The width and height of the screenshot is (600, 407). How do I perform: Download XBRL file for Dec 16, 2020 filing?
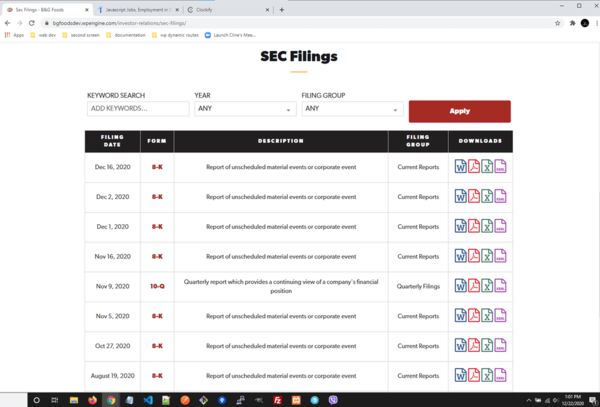(500, 166)
